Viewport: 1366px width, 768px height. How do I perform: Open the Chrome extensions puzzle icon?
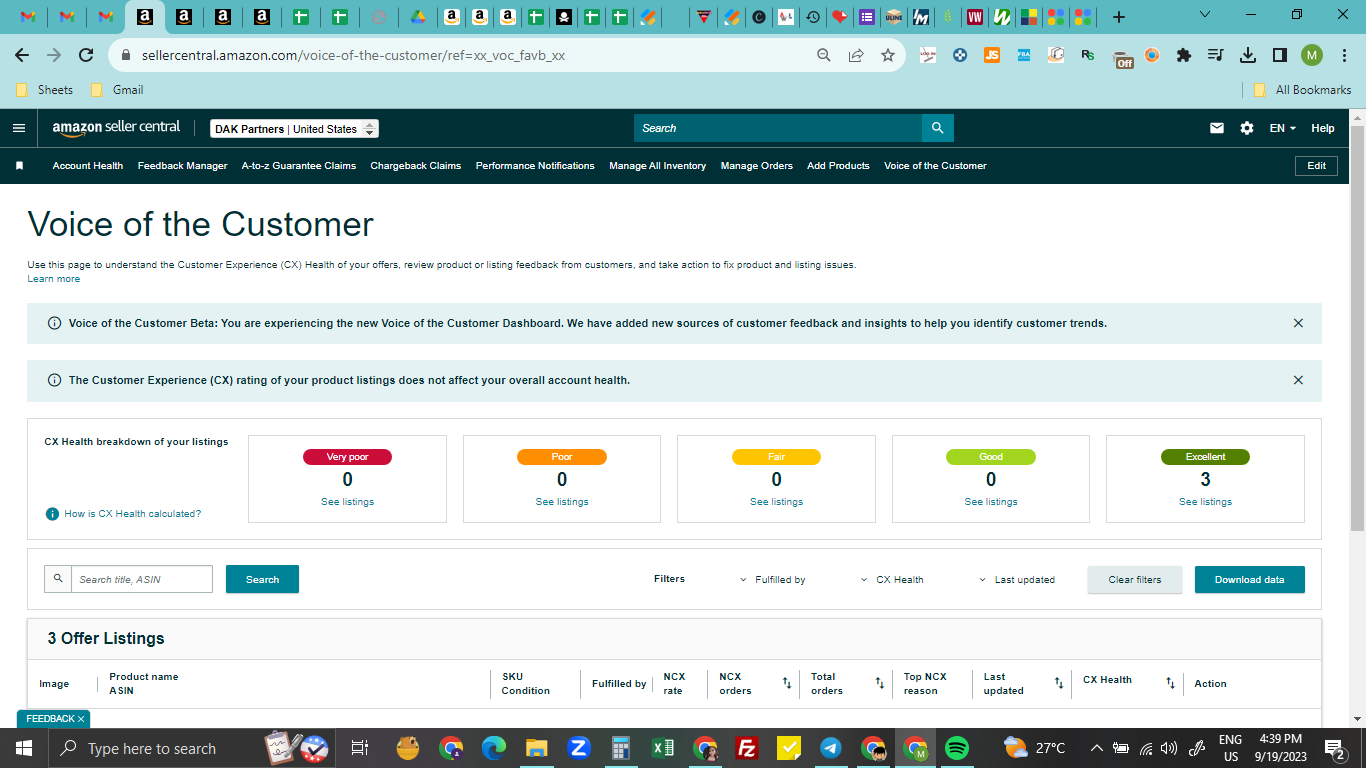pos(1184,55)
